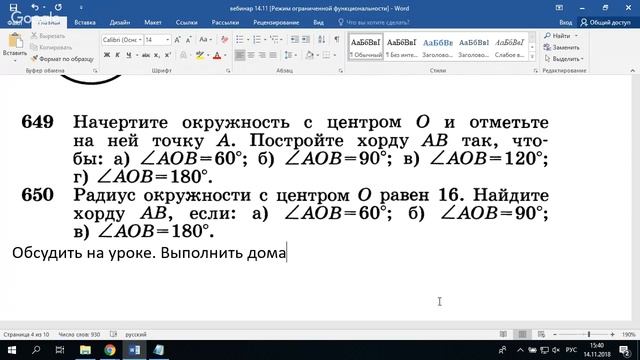Viewport: 640px width, 360px height.
Task: Click the zoom slider handle
Action: point(589,334)
